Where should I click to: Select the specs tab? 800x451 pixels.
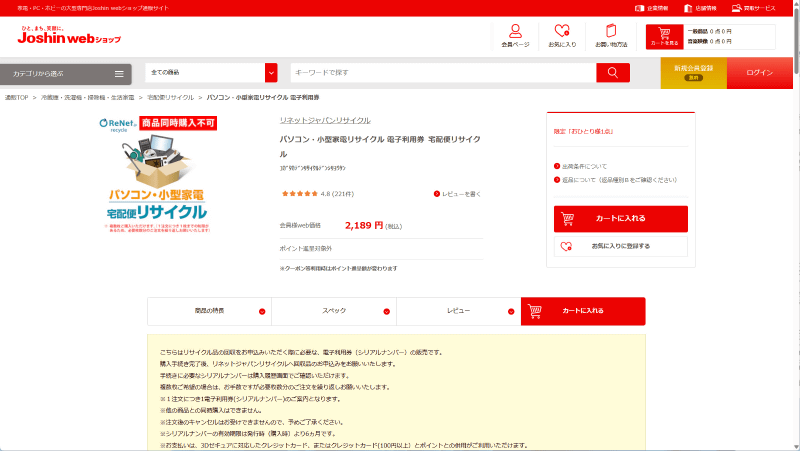click(334, 311)
